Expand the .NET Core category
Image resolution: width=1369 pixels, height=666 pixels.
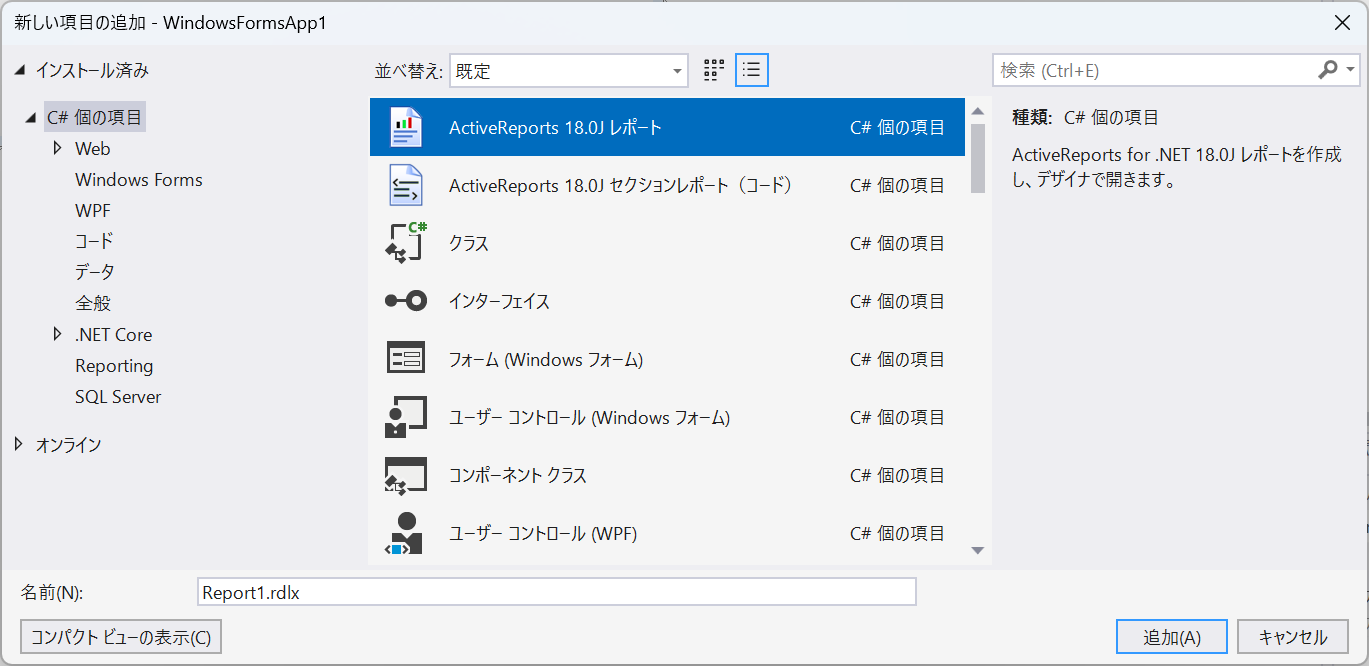(x=58, y=334)
